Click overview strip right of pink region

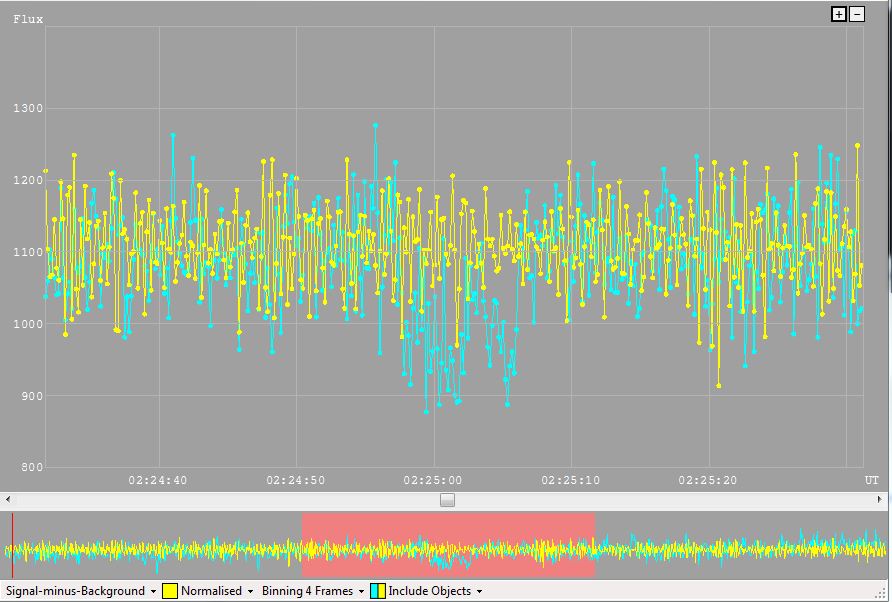click(740, 545)
